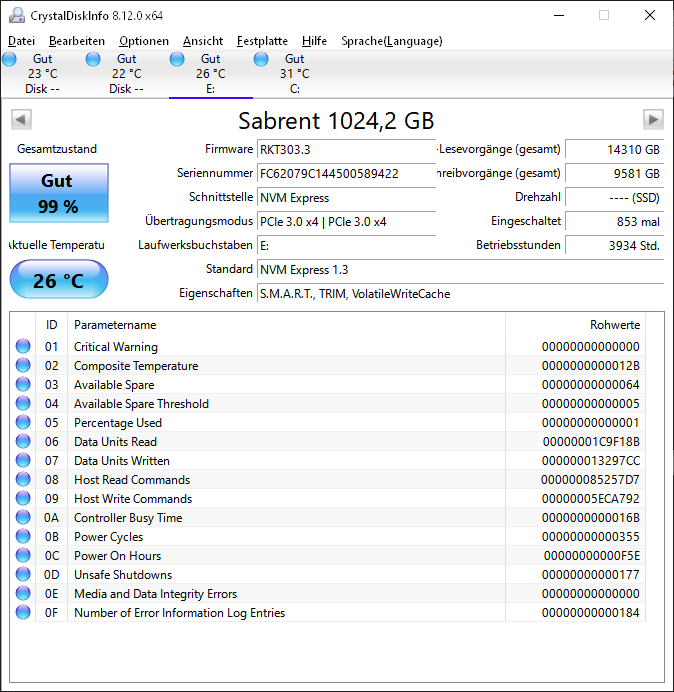Click raw value 0000000000016B
This screenshot has width=674, height=692.
click(x=591, y=518)
